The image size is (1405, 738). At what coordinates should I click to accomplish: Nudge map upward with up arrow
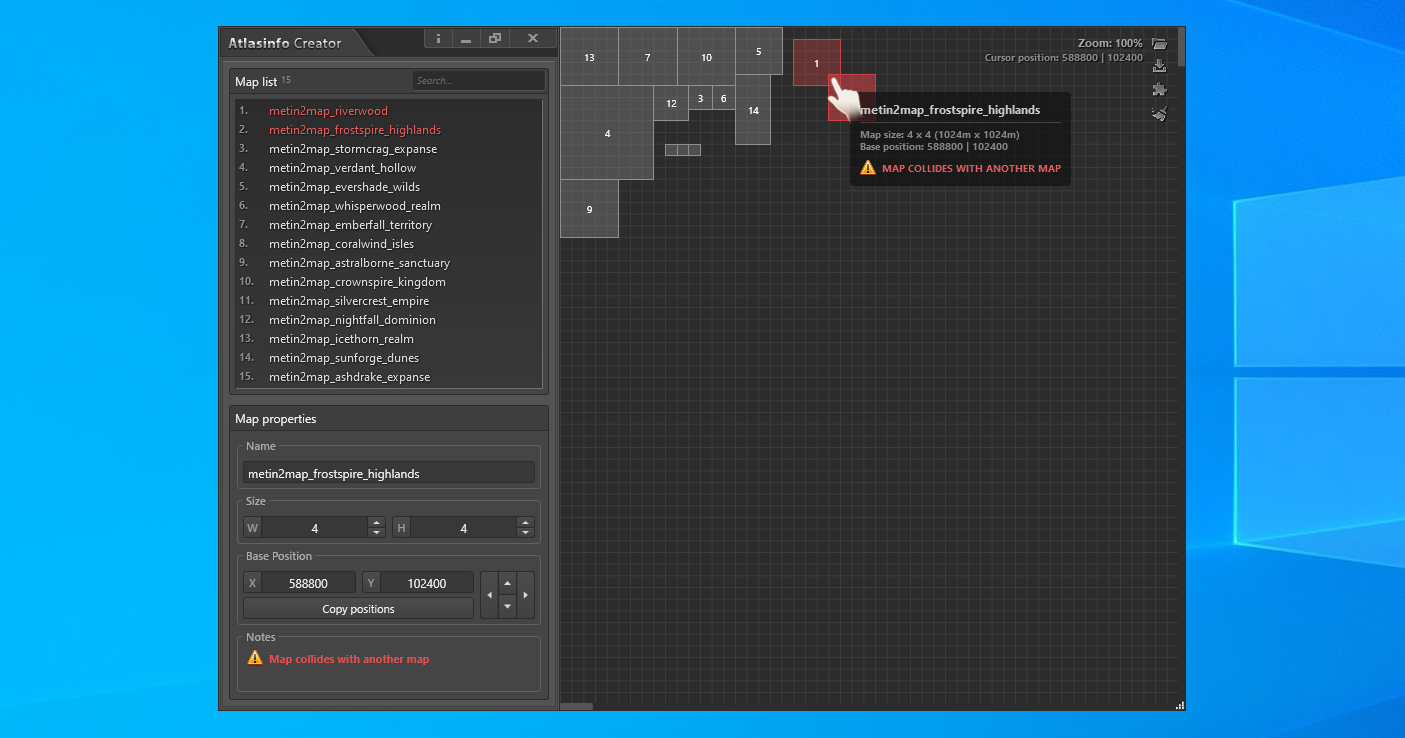click(507, 583)
